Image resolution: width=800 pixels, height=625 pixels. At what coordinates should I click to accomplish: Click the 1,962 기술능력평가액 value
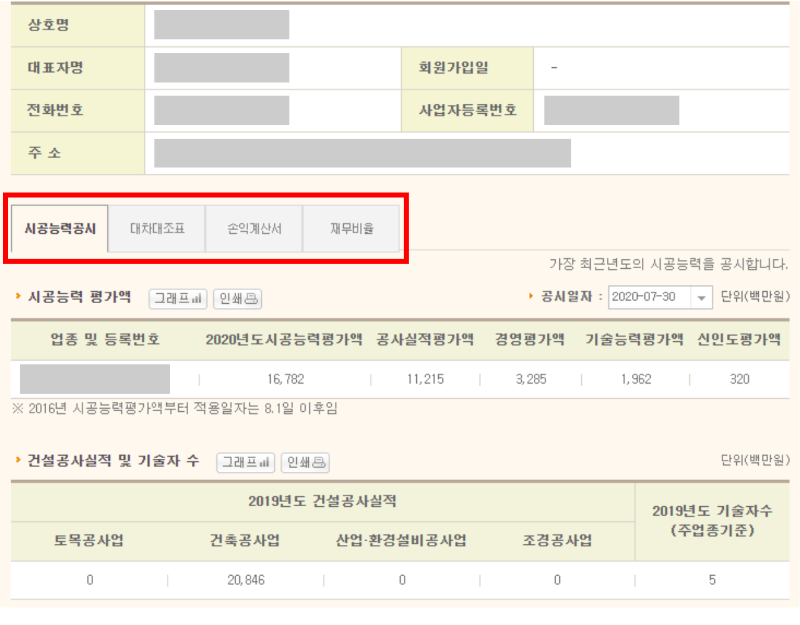(x=636, y=379)
